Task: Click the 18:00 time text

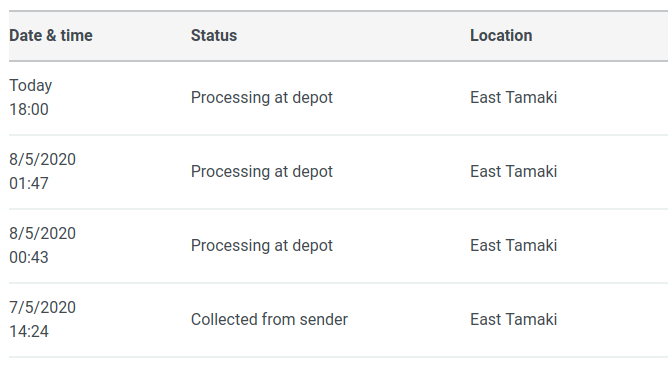Action: [x=29, y=110]
